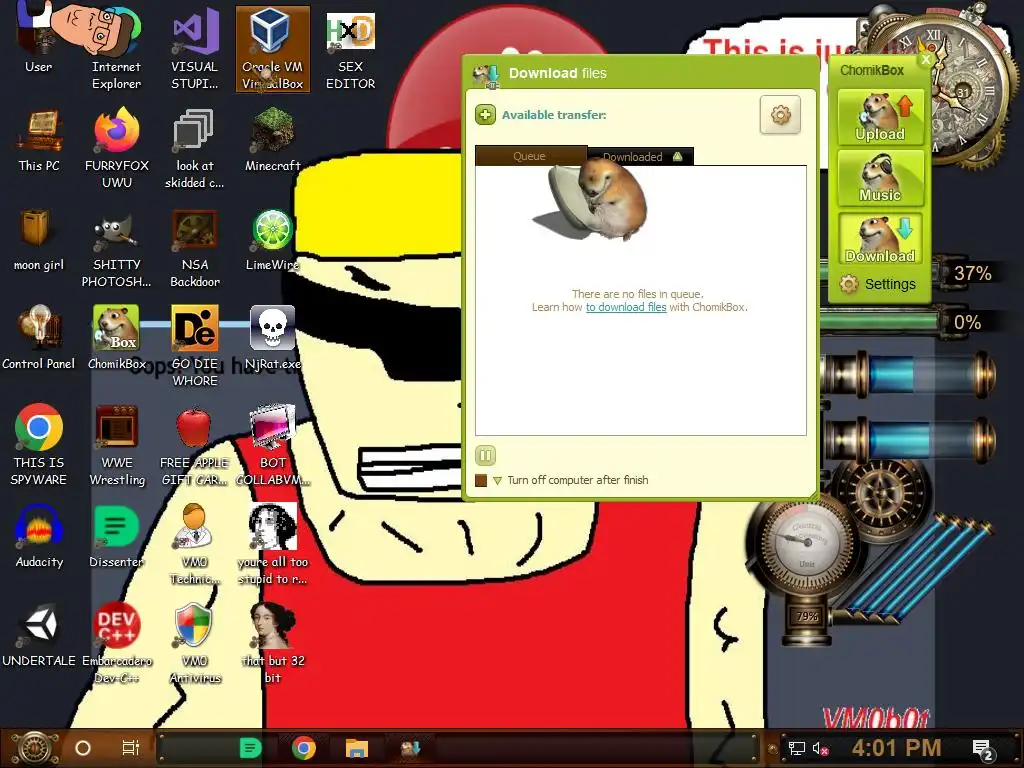Open the 'look at skidded c...' icon
This screenshot has height=768, width=1024.
coord(195,149)
